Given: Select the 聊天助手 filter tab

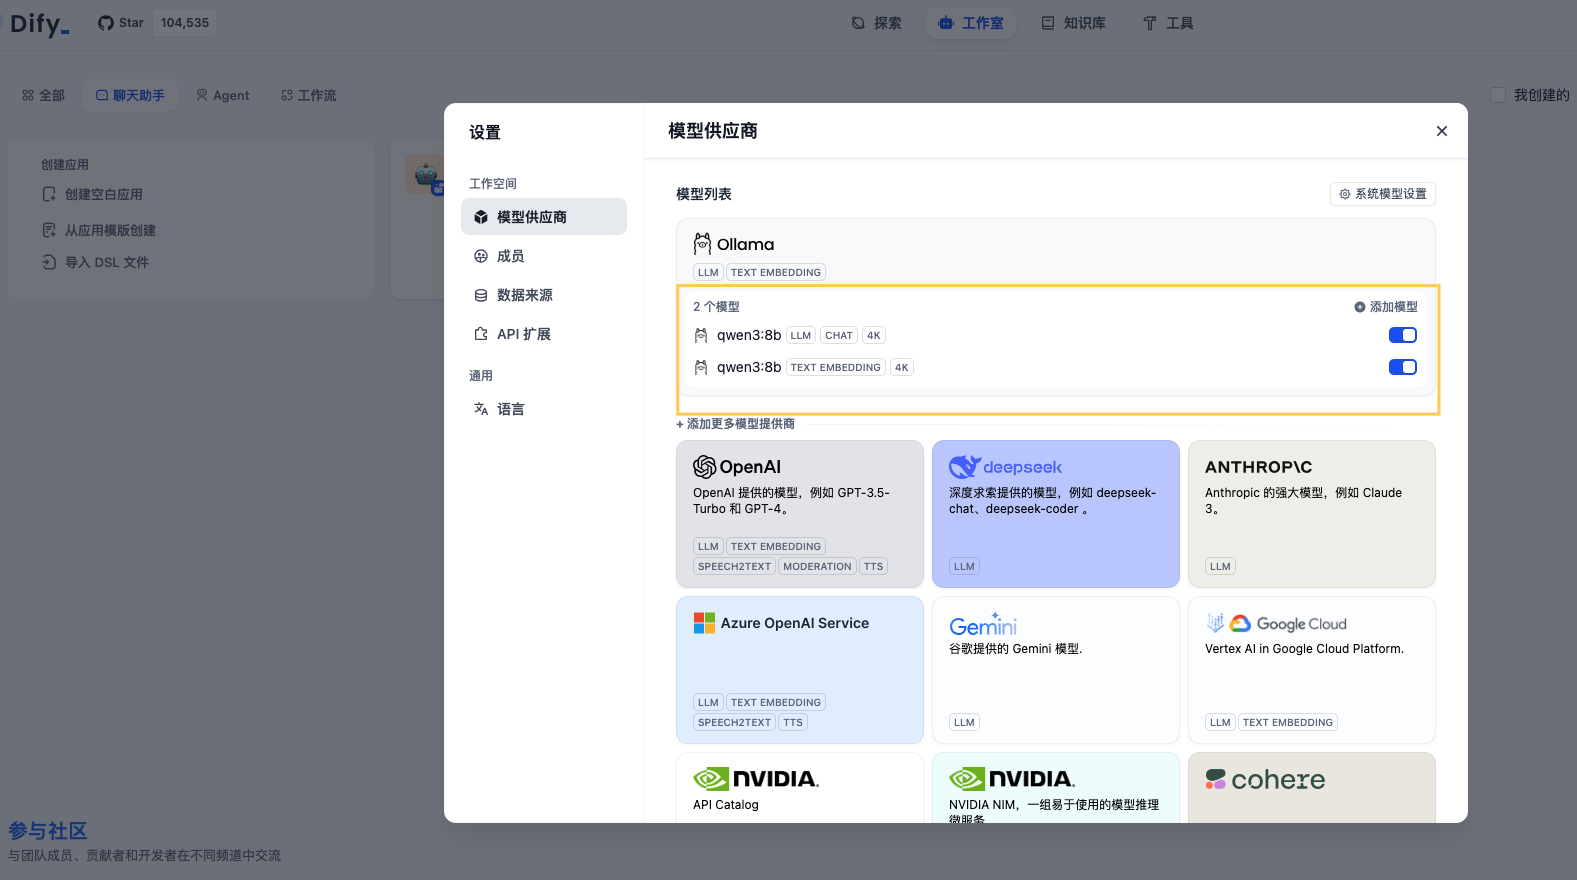Looking at the screenshot, I should 130,95.
